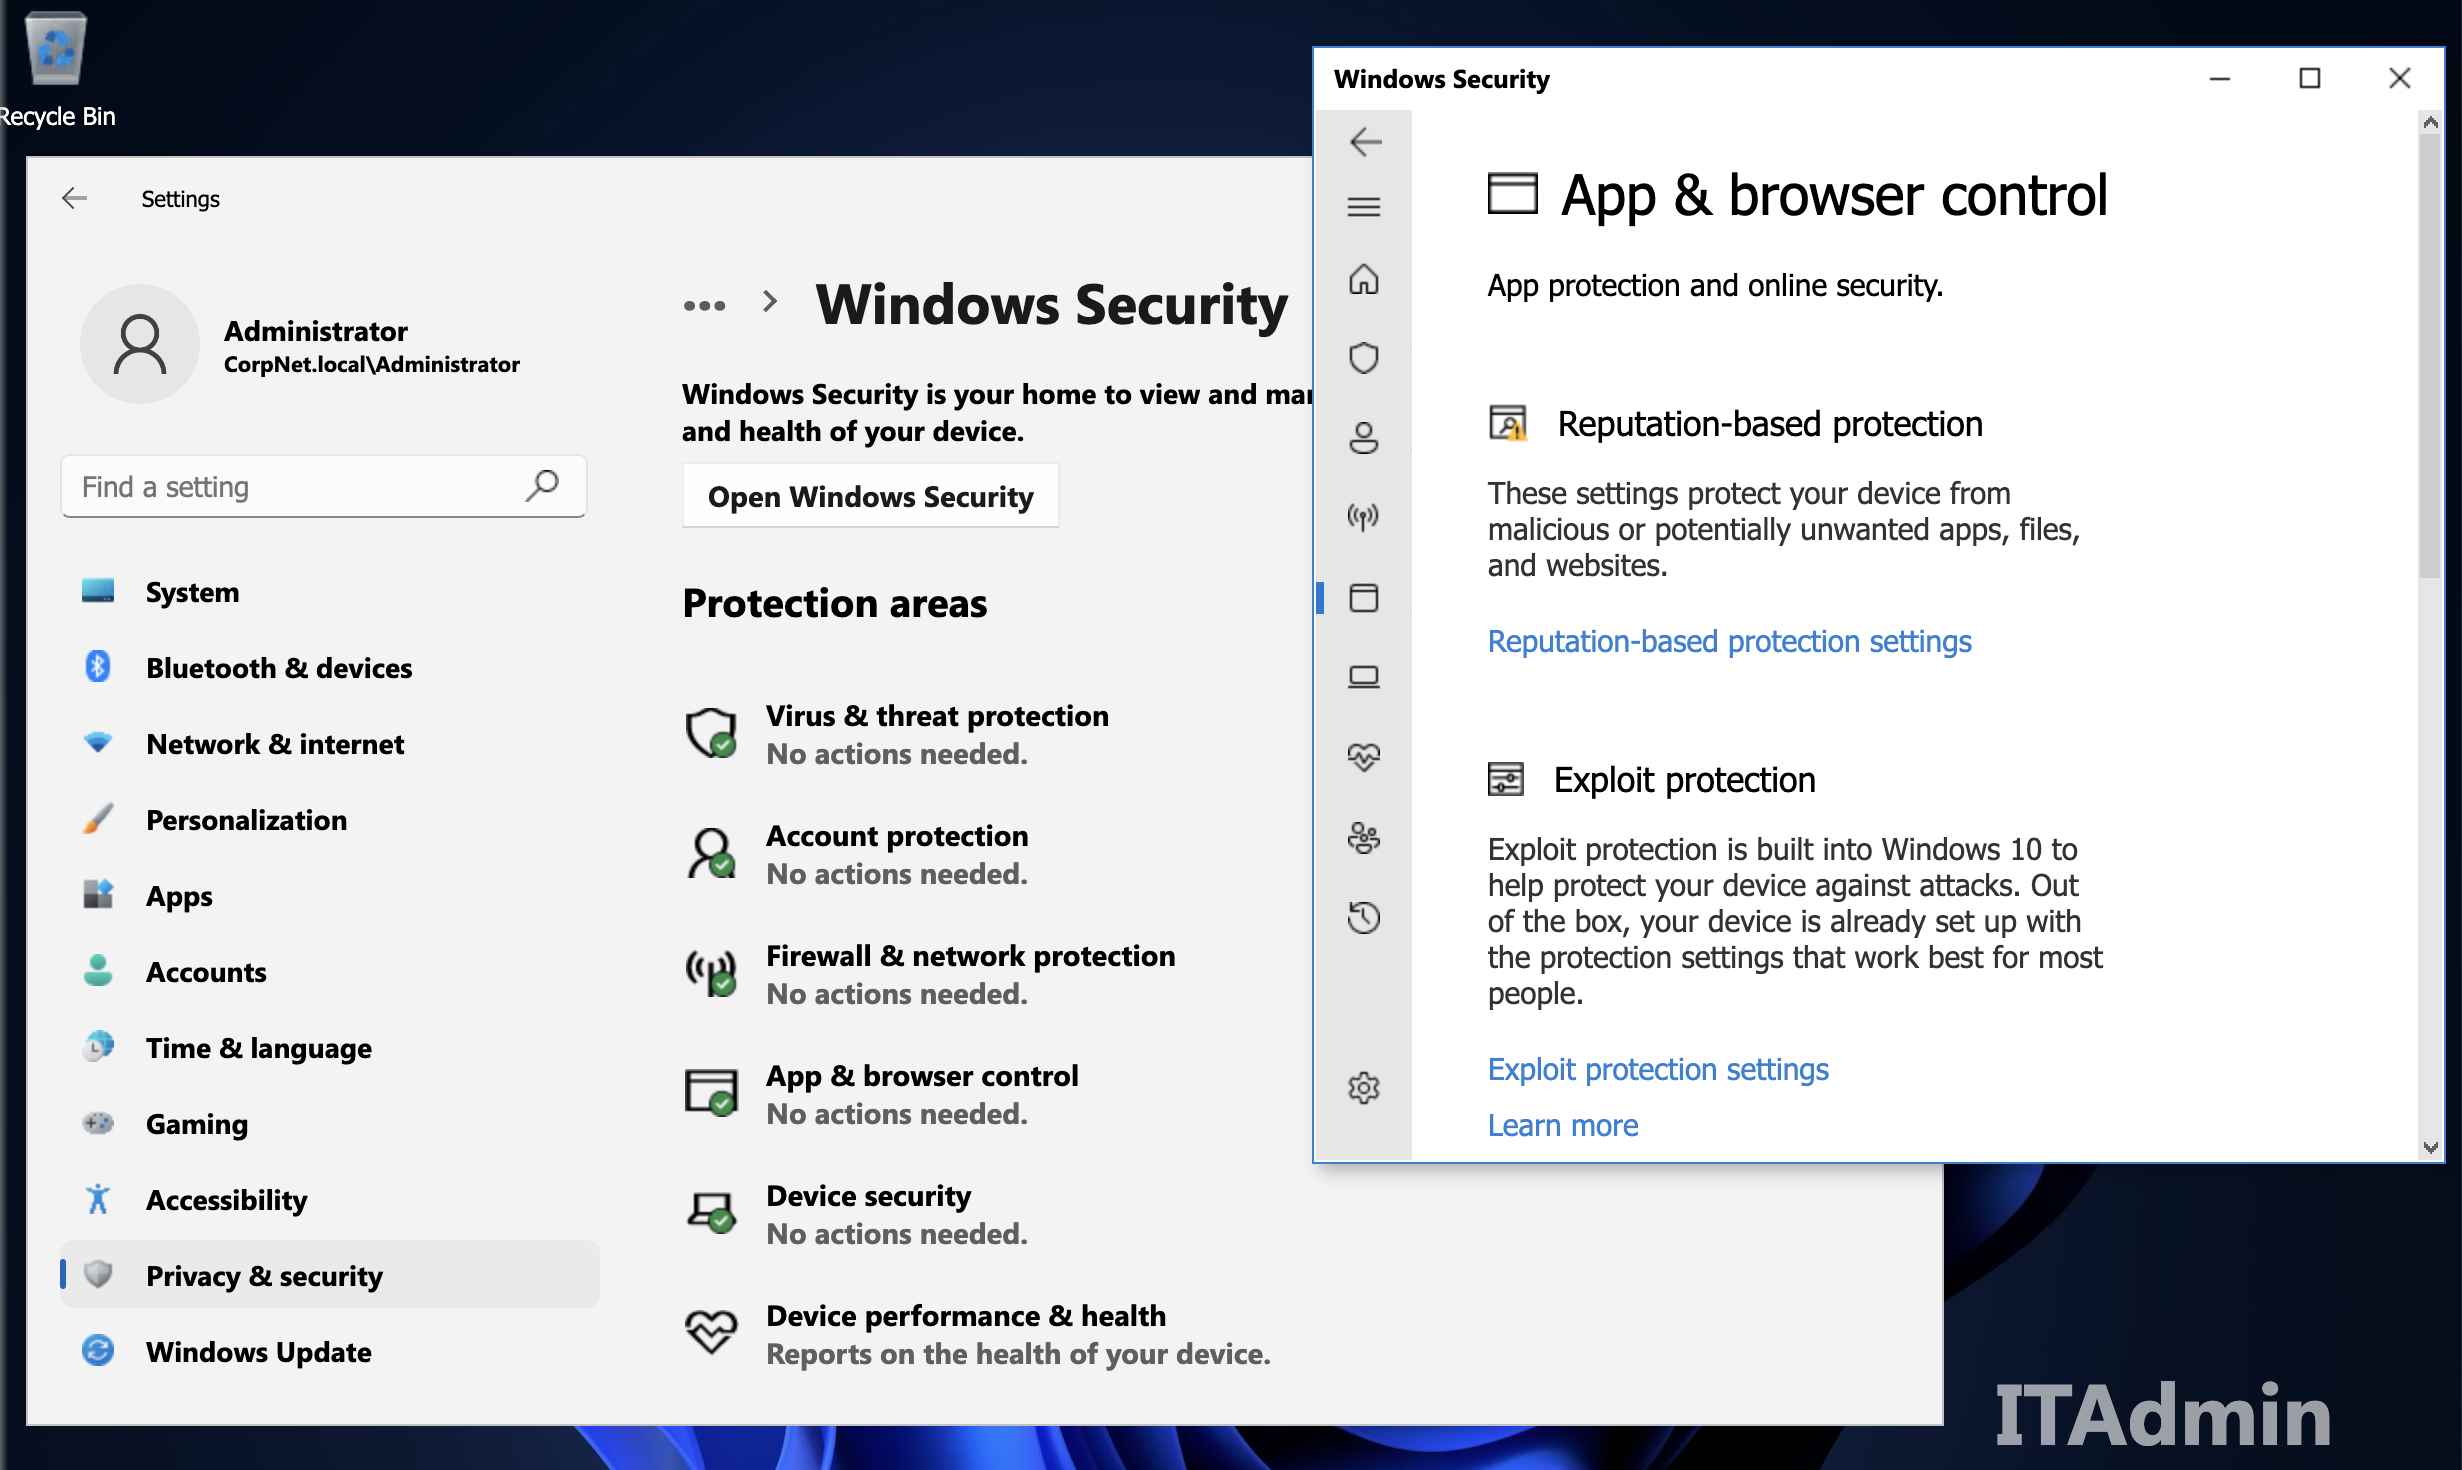Open Device security laptop icon in sidebar

pyautogui.click(x=1364, y=677)
